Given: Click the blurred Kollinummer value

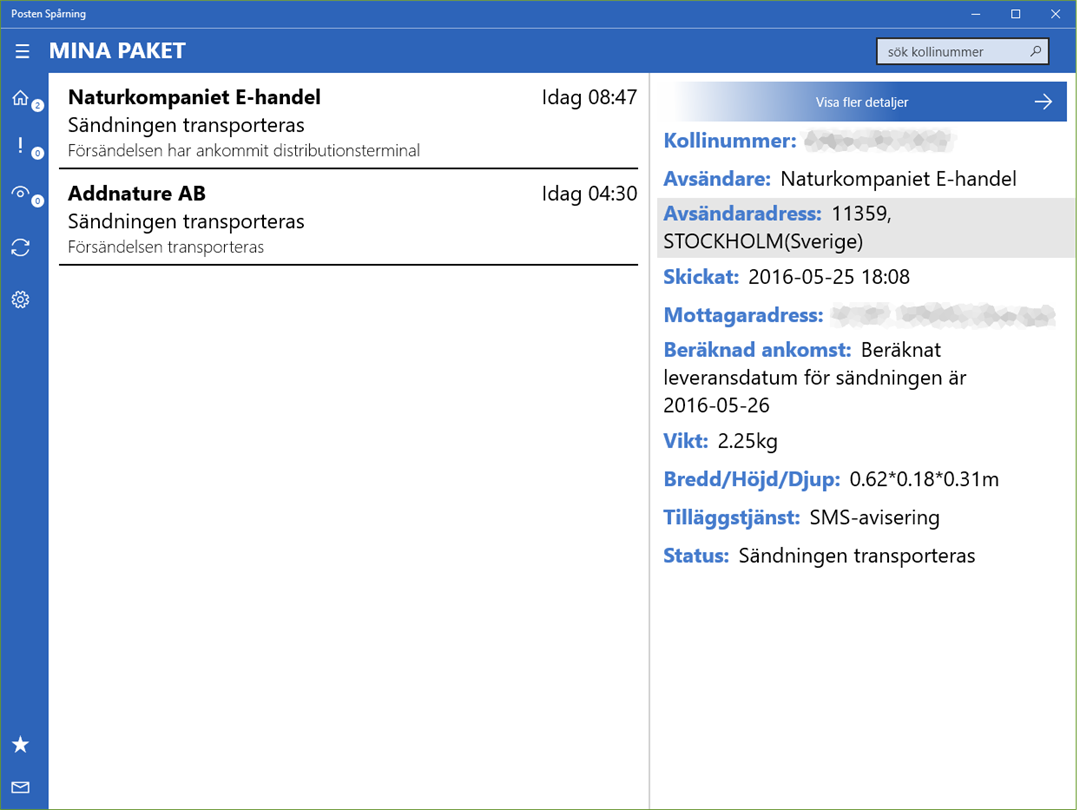Looking at the screenshot, I should [x=879, y=141].
